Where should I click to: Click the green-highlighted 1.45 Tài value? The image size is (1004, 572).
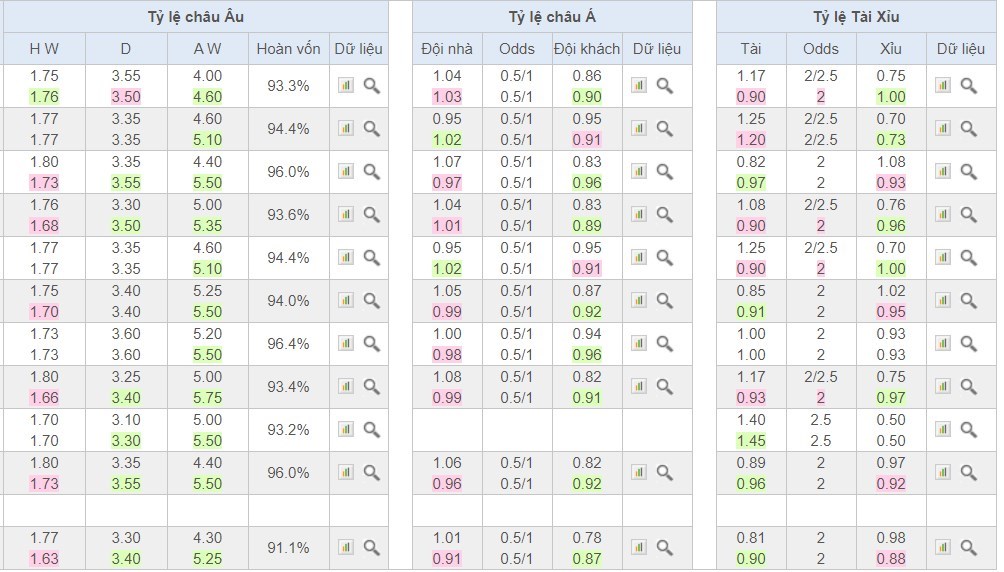[751, 440]
